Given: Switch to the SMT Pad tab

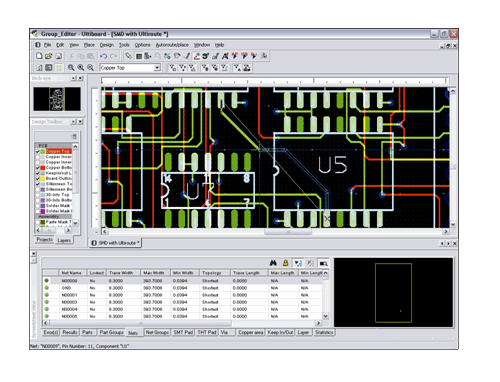Looking at the screenshot, I should [183, 332].
